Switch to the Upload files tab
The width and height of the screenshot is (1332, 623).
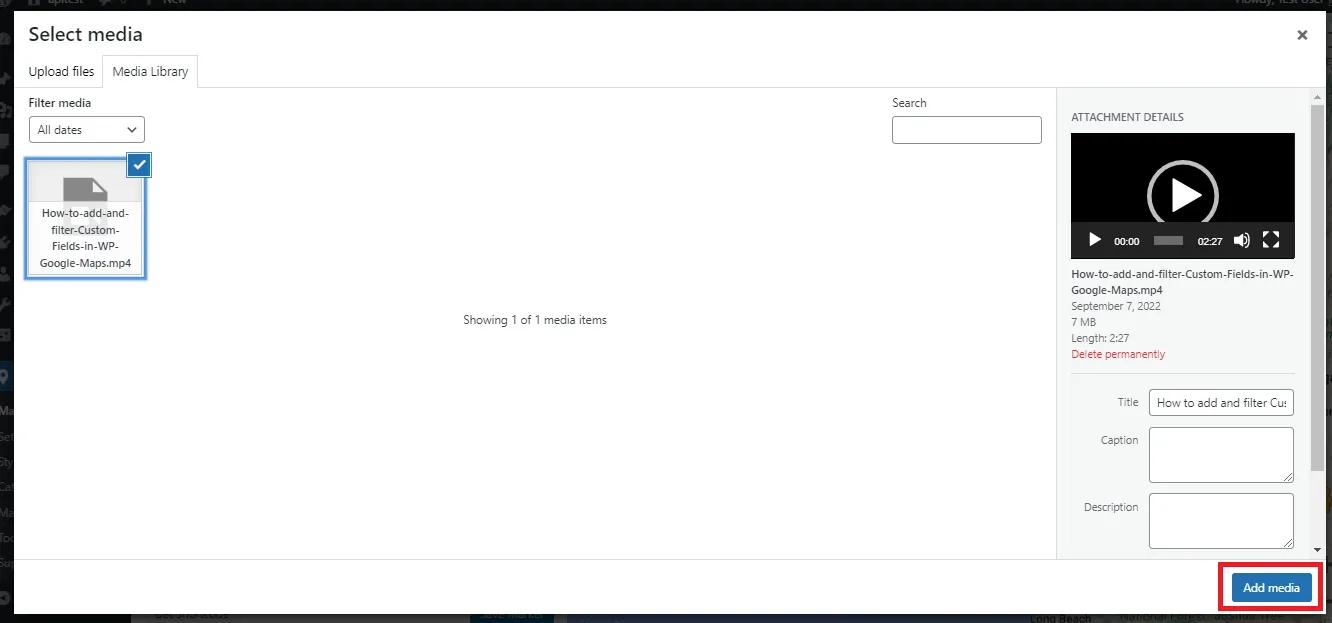point(61,72)
